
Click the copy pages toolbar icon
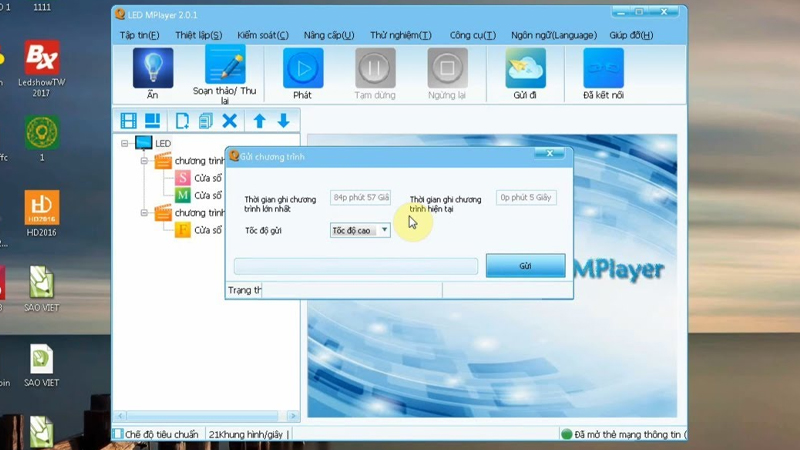coord(206,121)
